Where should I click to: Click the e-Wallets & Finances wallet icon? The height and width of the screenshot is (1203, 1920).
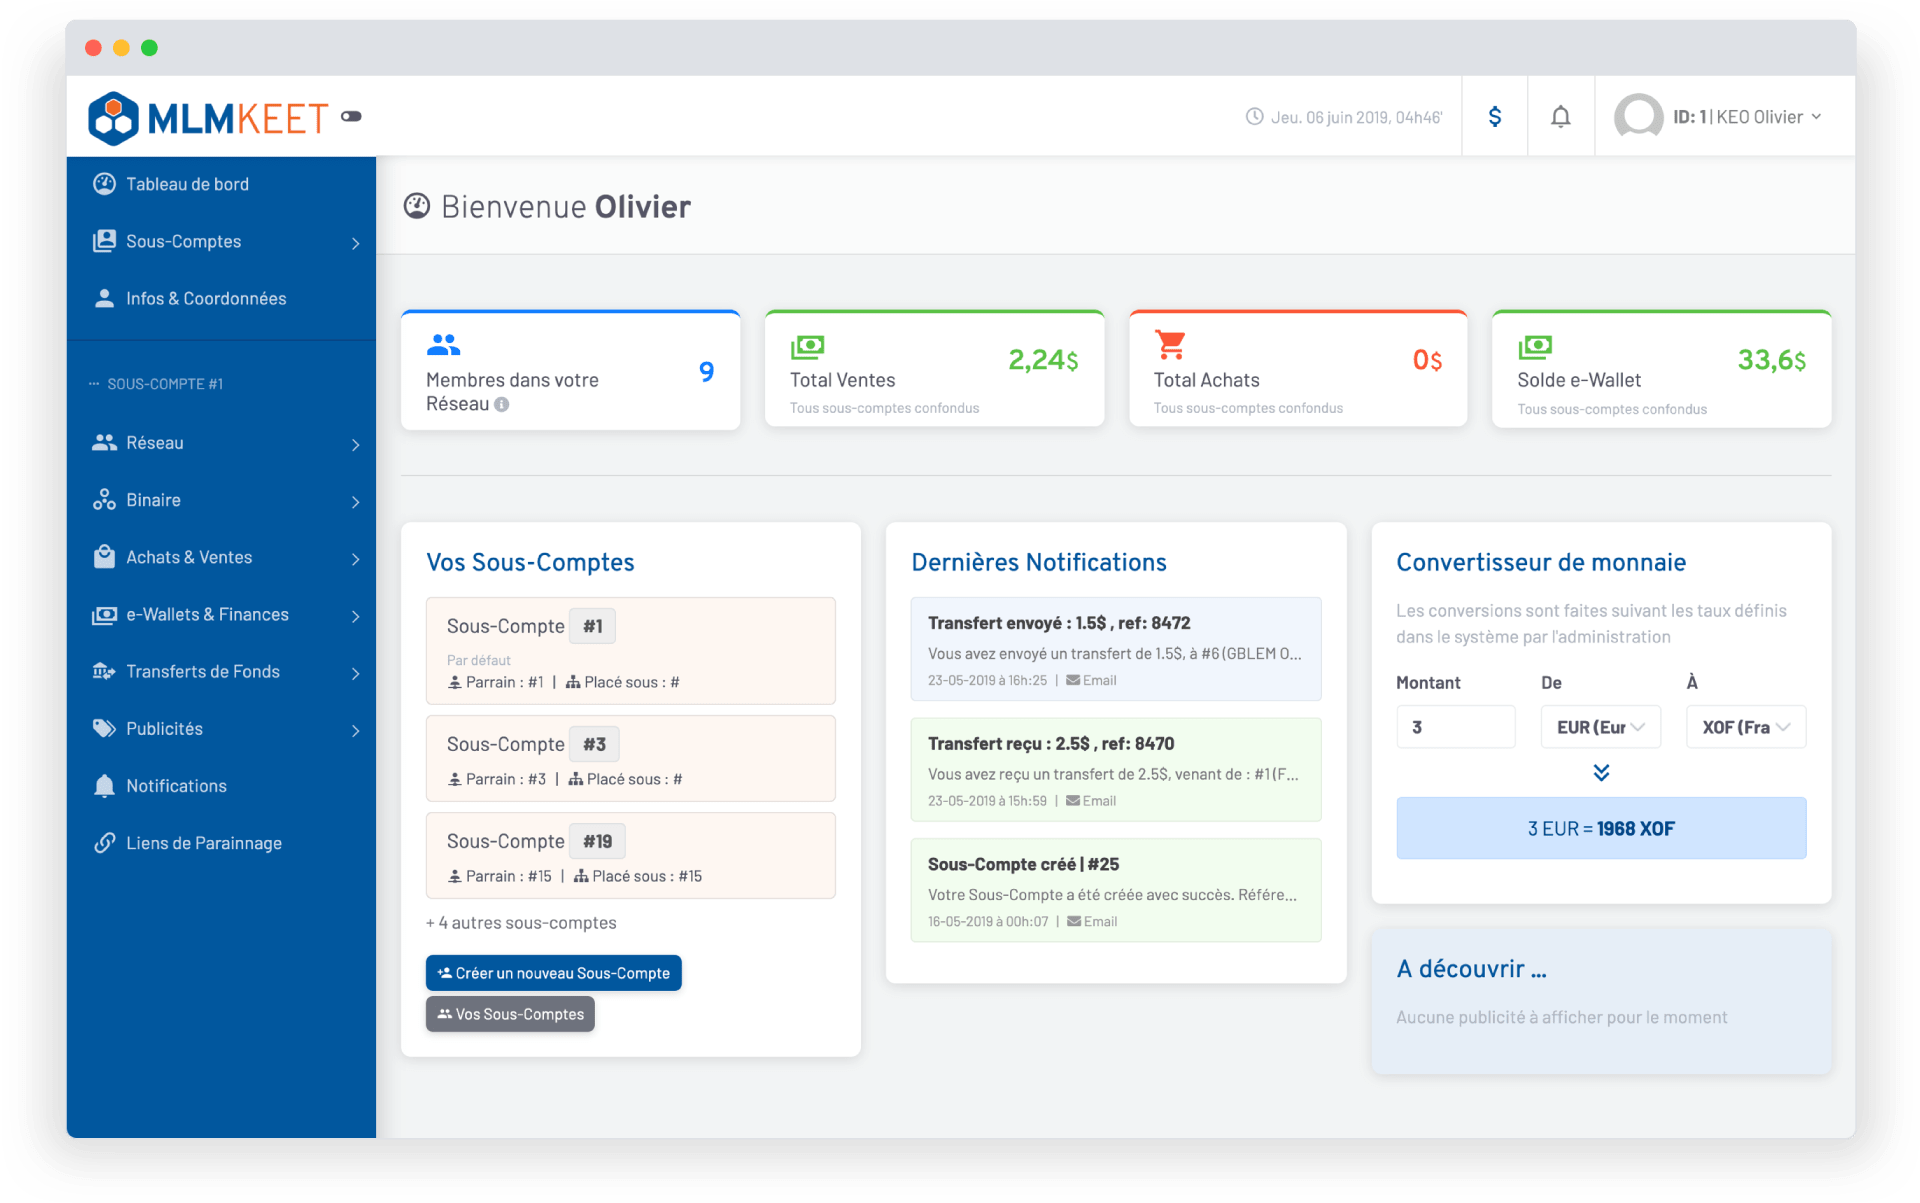(x=105, y=614)
